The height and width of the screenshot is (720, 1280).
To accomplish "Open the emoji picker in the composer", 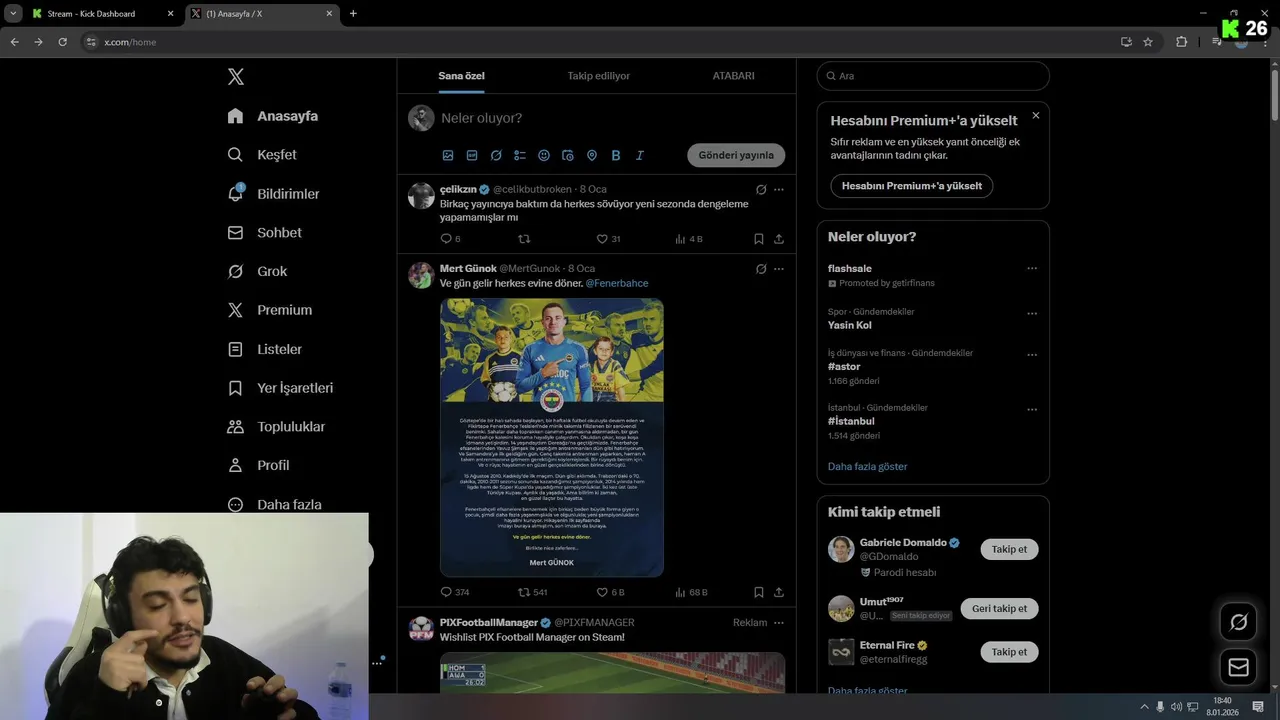I will (544, 156).
